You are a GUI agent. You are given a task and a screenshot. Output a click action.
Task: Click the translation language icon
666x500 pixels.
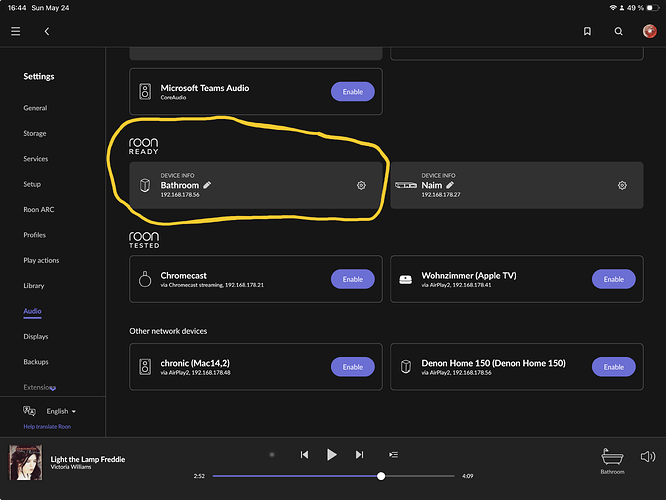coord(29,411)
